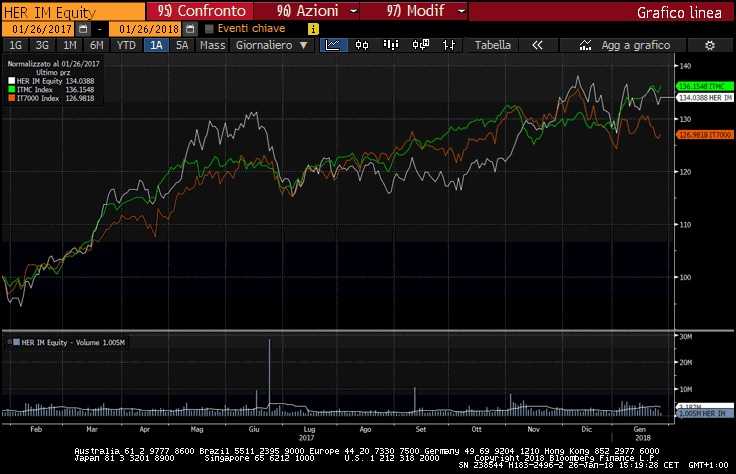Select the 1M time range
This screenshot has width=736, height=474.
pyautogui.click(x=69, y=45)
